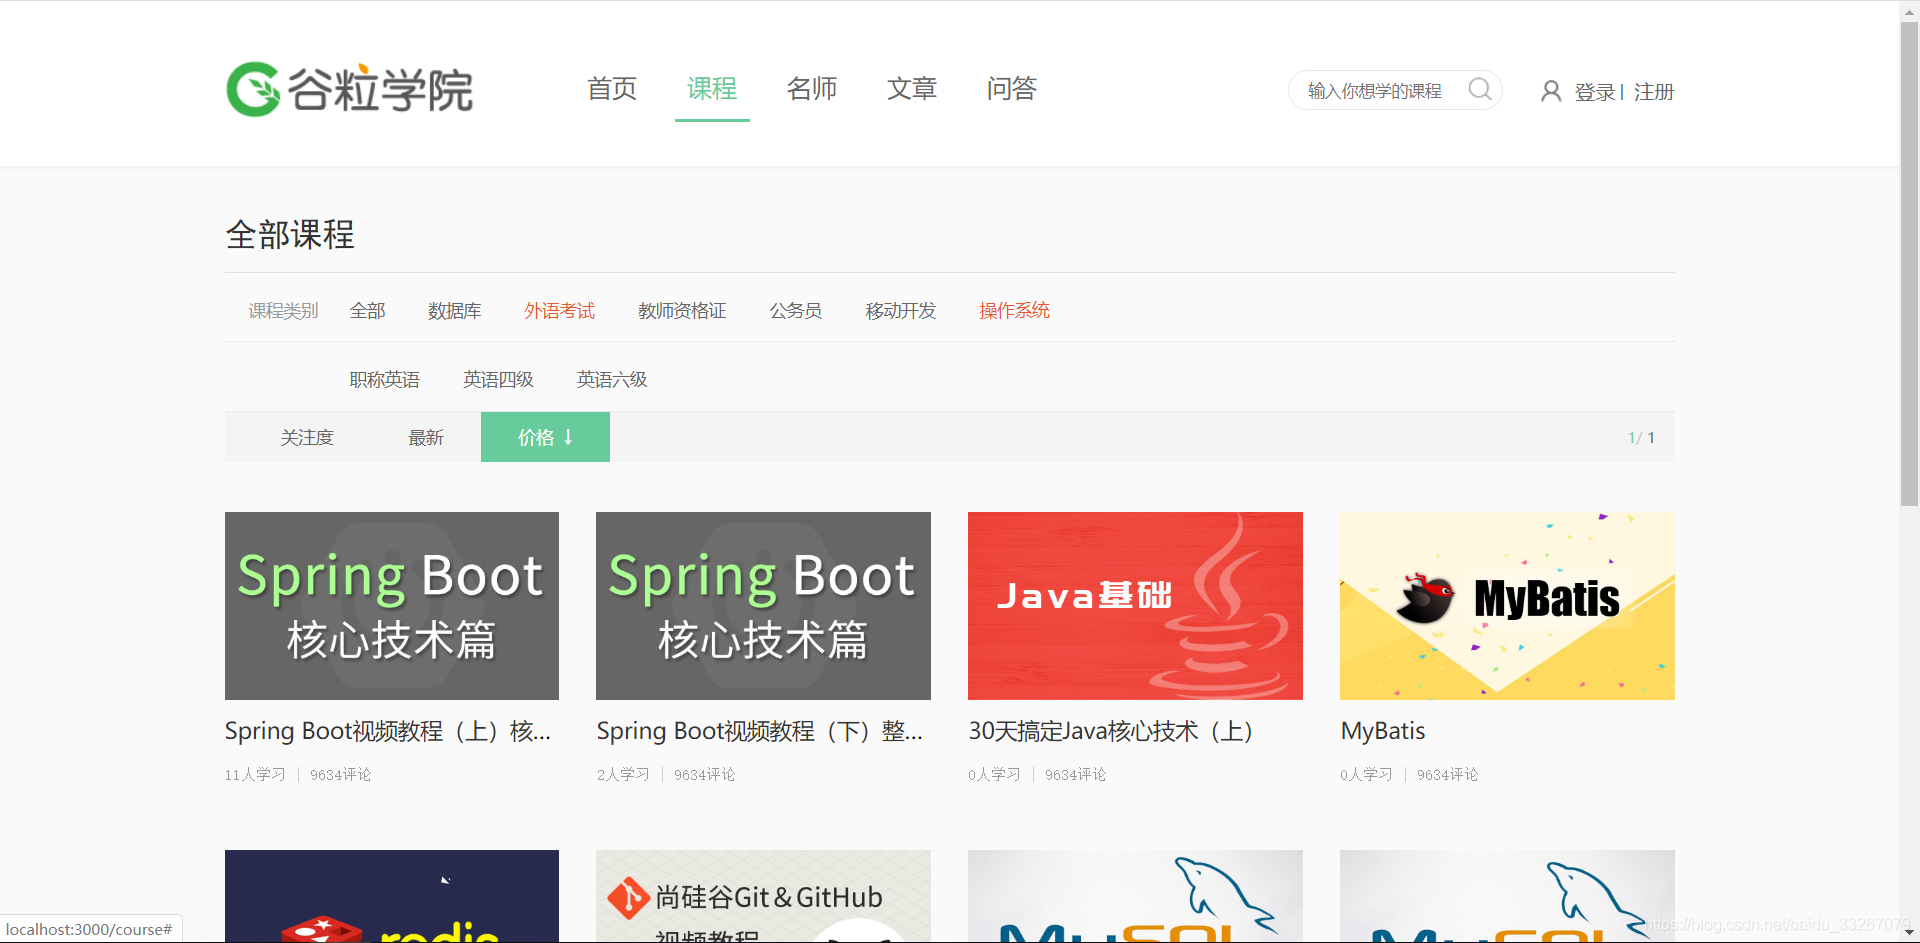Click the user profile icon
This screenshot has height=943, width=1920.
pyautogui.click(x=1551, y=91)
